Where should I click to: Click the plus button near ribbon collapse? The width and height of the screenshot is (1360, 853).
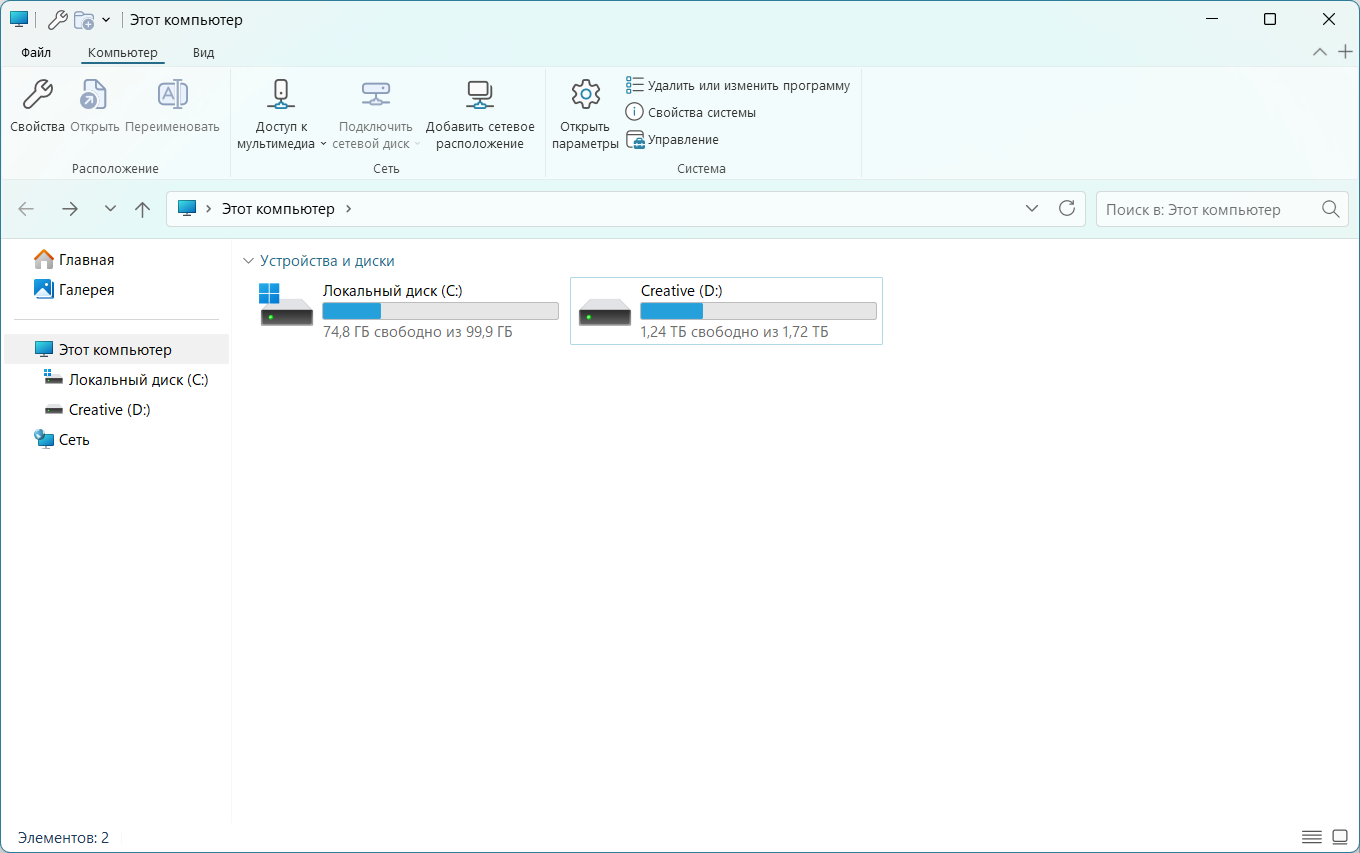coord(1345,52)
